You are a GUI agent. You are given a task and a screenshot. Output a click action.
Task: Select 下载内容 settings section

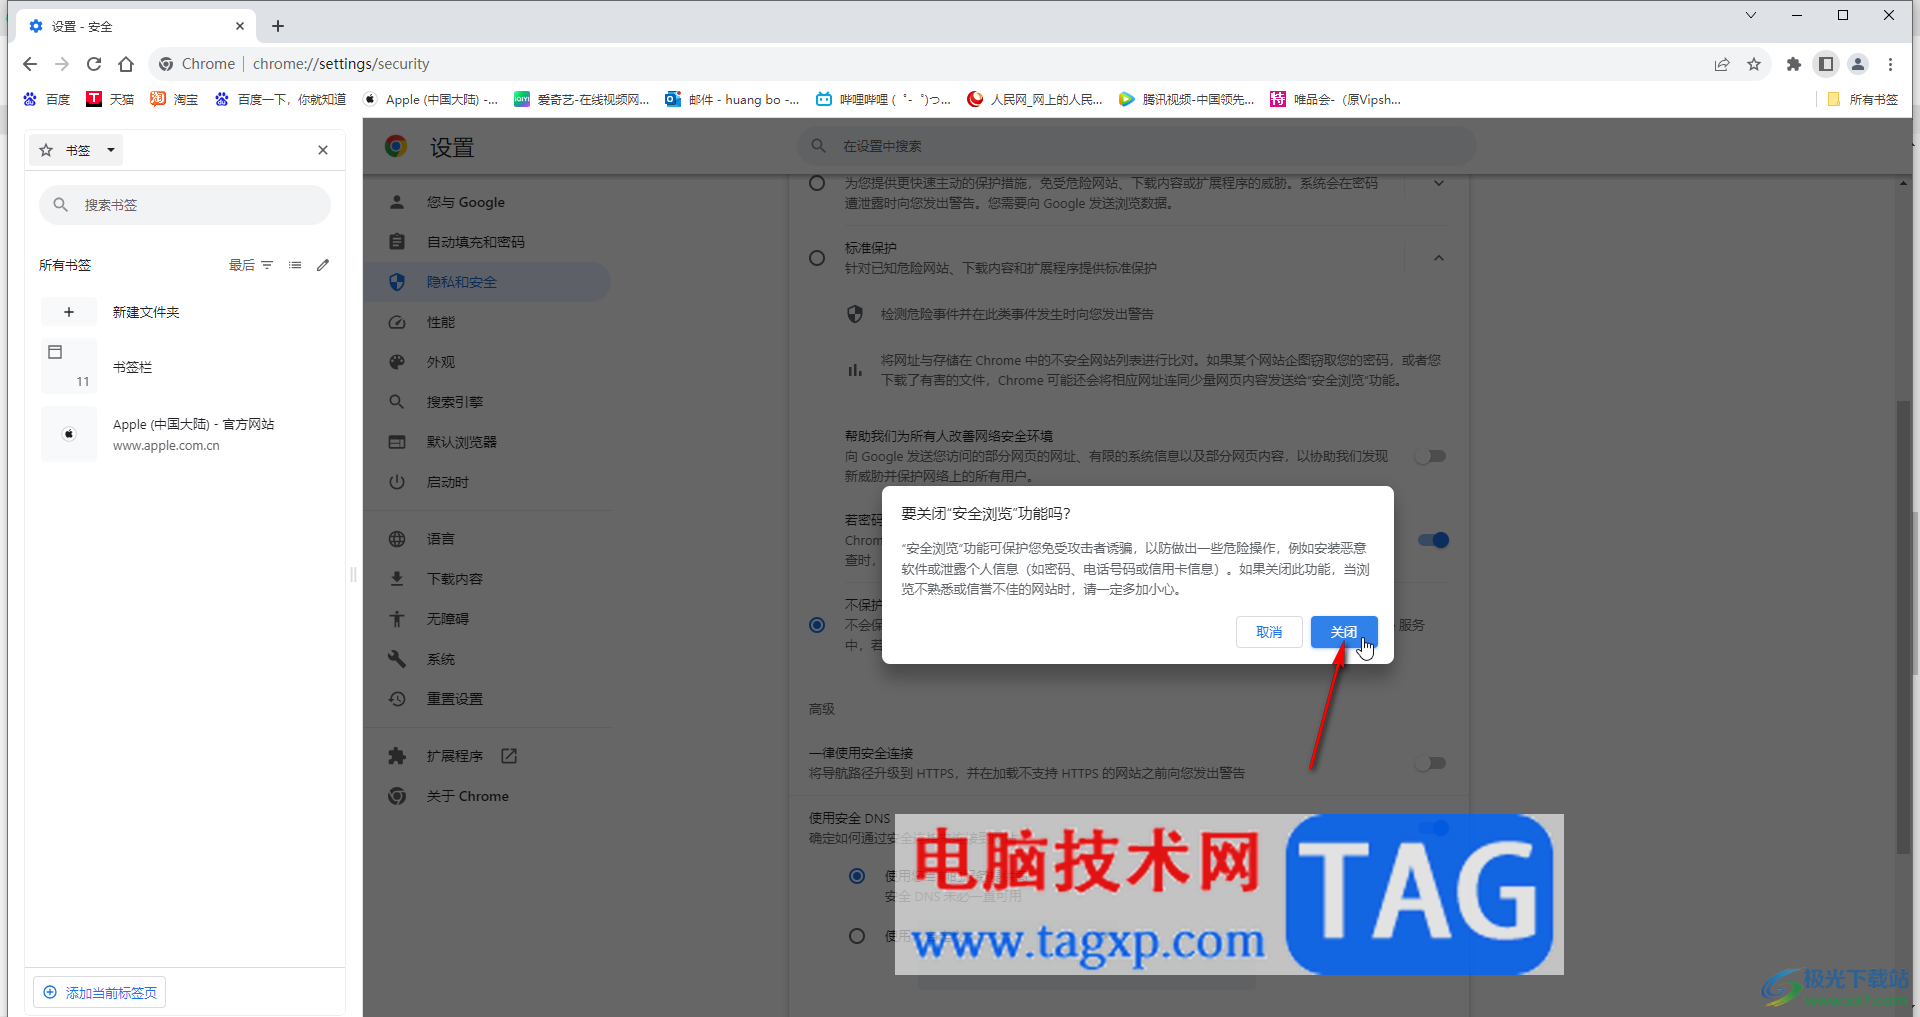488,579
